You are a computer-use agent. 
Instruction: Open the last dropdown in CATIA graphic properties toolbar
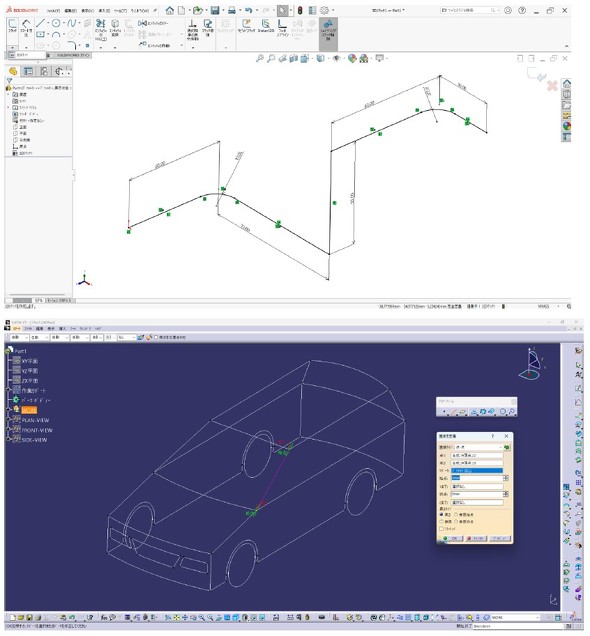coord(127,337)
